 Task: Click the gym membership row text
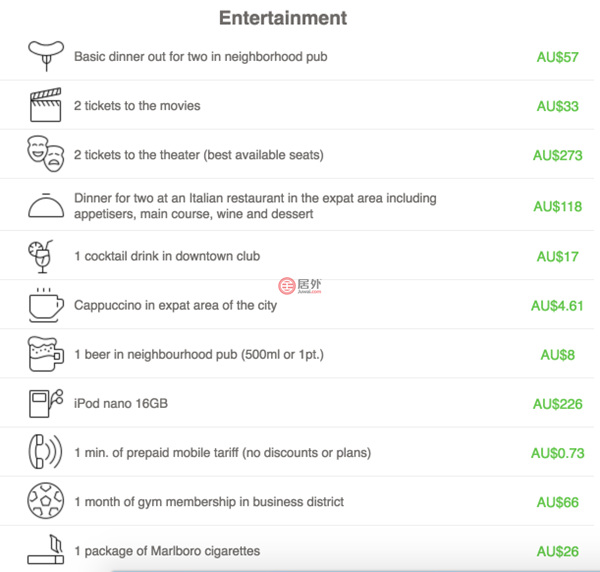click(209, 502)
